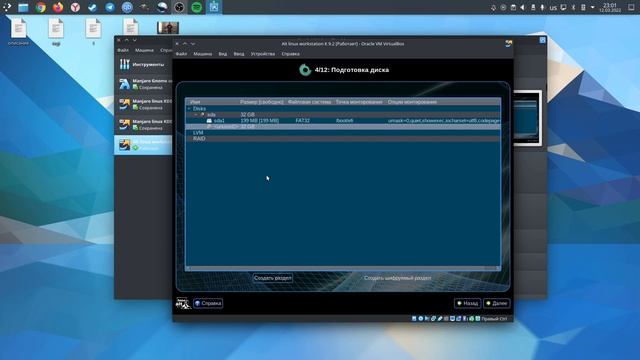Launch Google Chrome from the panel
Image resolution: width=640 pixels, height=360 pixels.
(x=40, y=7)
